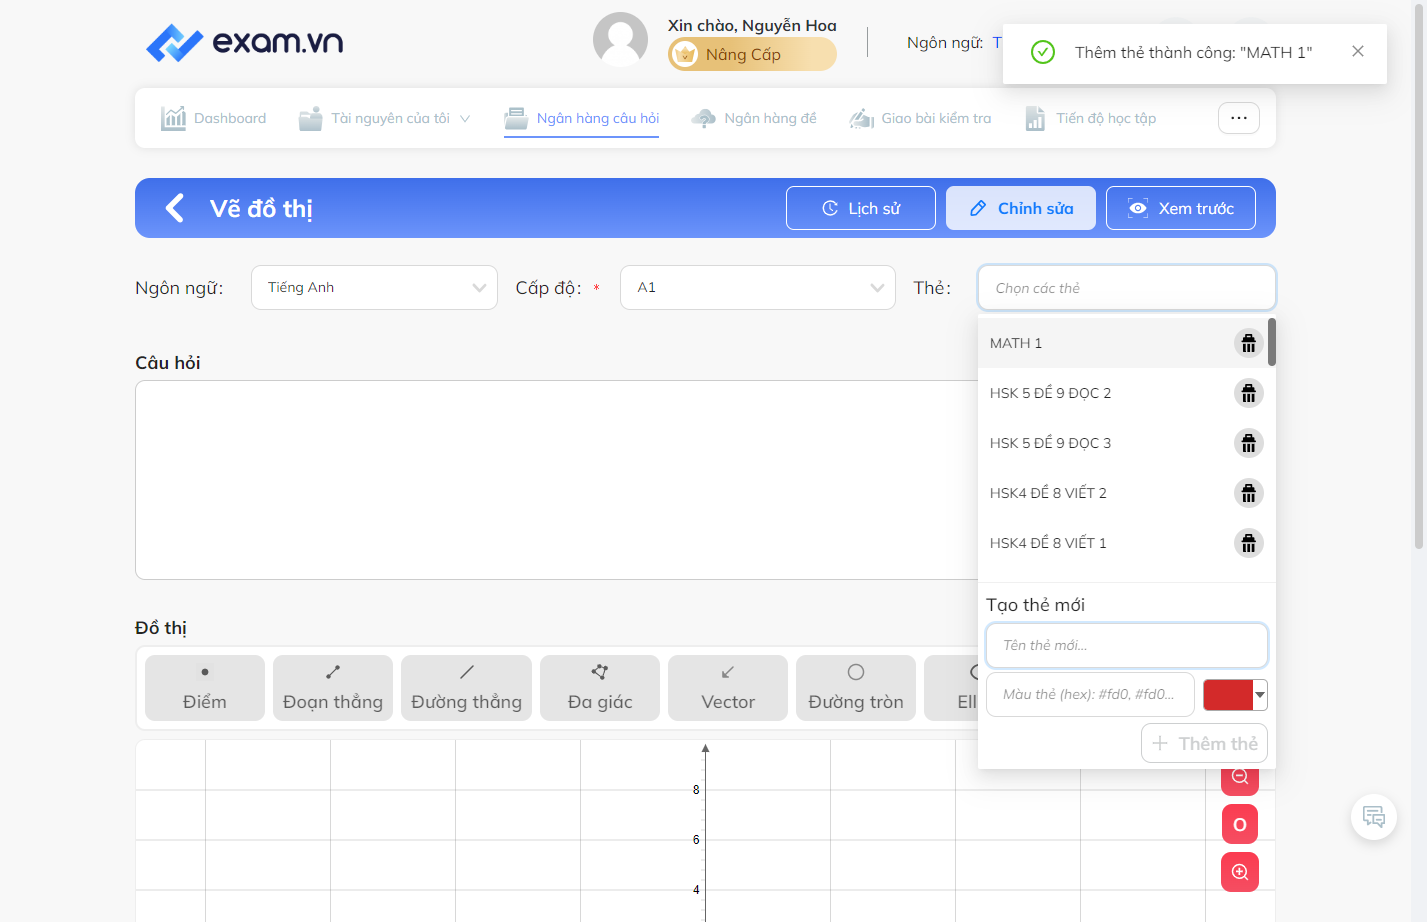Screen dimensions: 1427x922
Task: Click the tag list scrollbar
Action: click(1272, 342)
